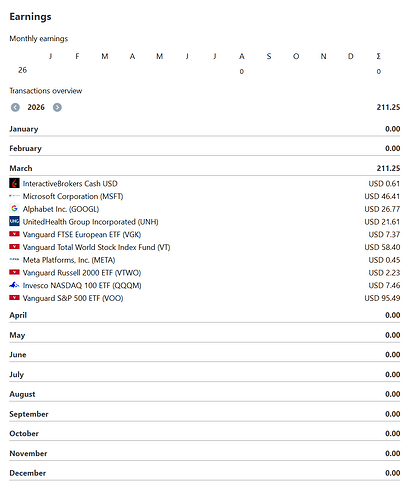Expand the September transactions section
This screenshot has width=418, height=499.
(205, 414)
